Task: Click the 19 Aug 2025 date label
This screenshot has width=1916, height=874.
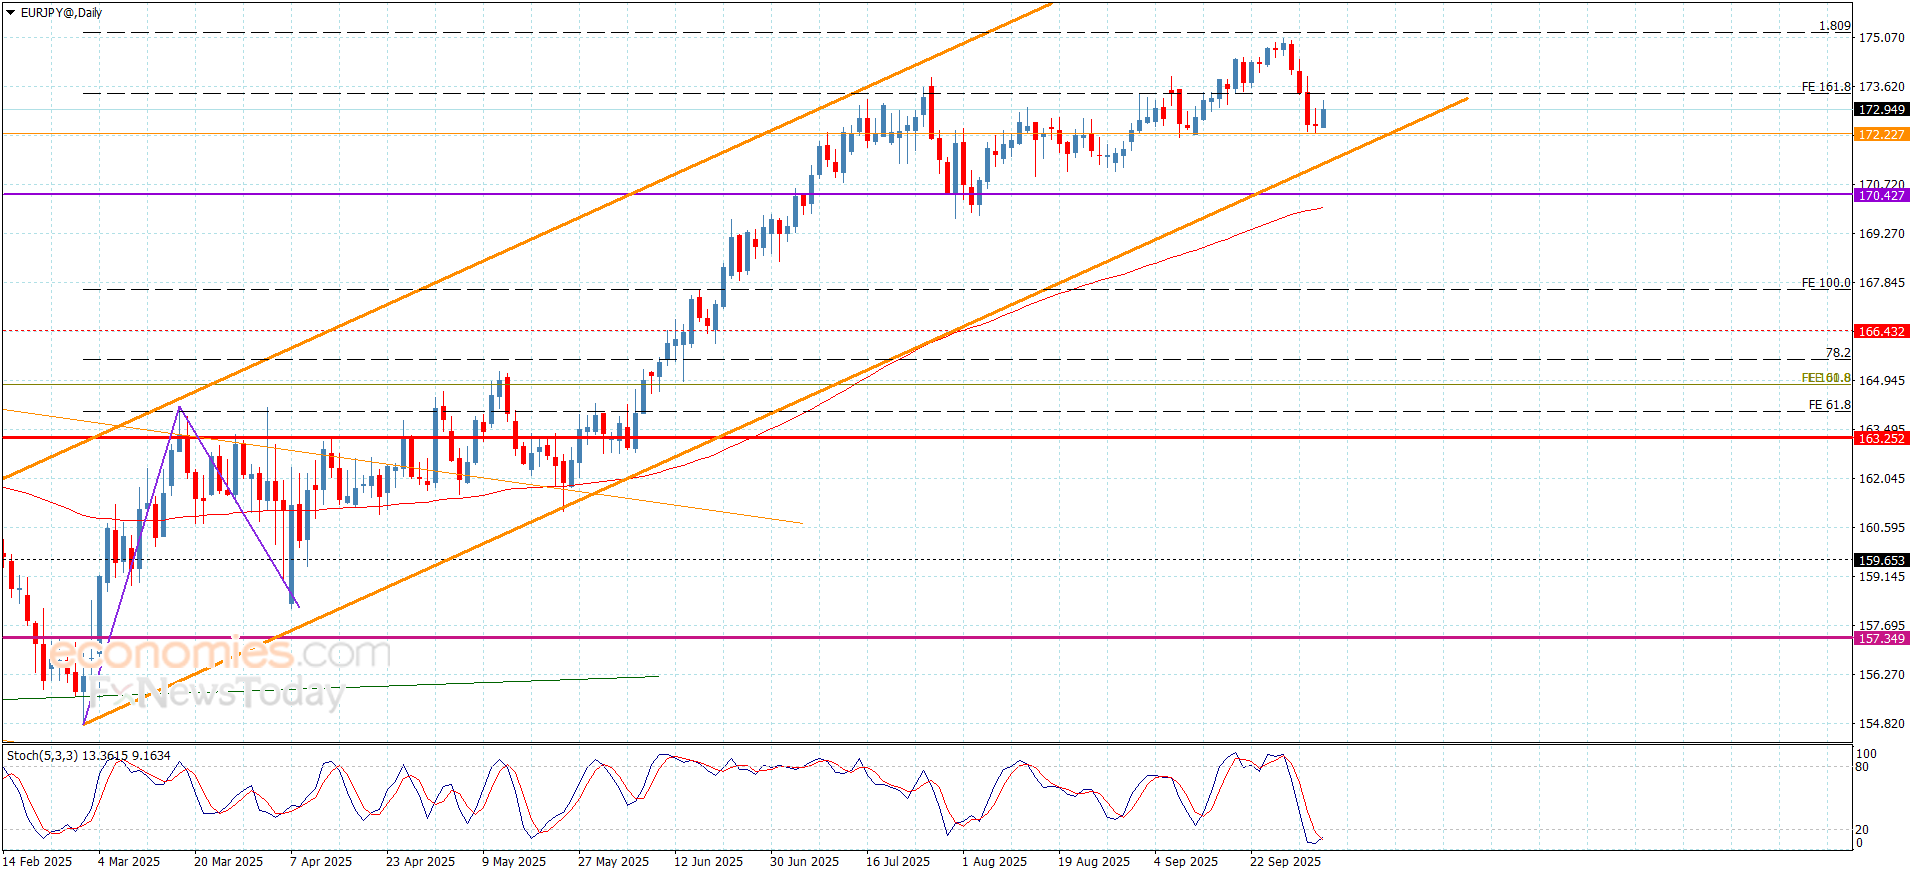Action: (x=1094, y=862)
